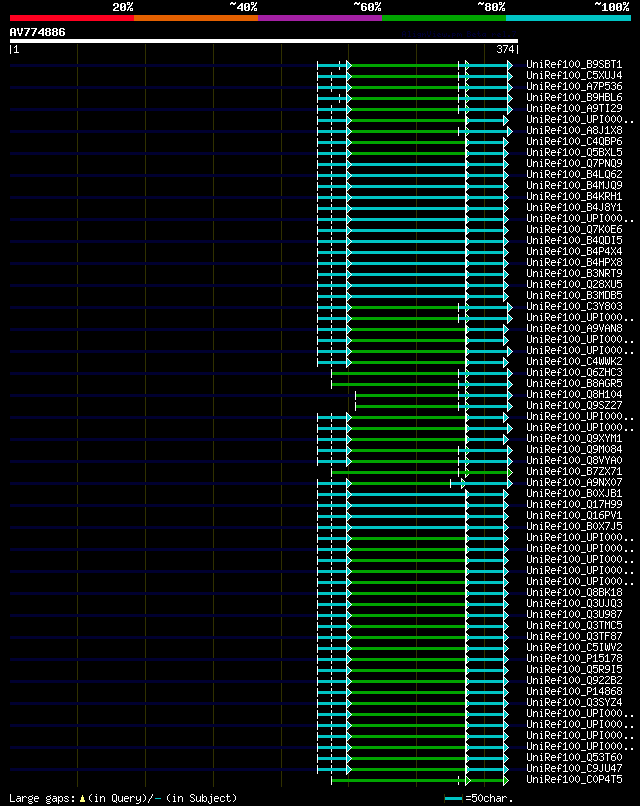Select the UniRef100_Q8BK18 entry
This screenshot has width=640, height=806.
click(x=574, y=592)
